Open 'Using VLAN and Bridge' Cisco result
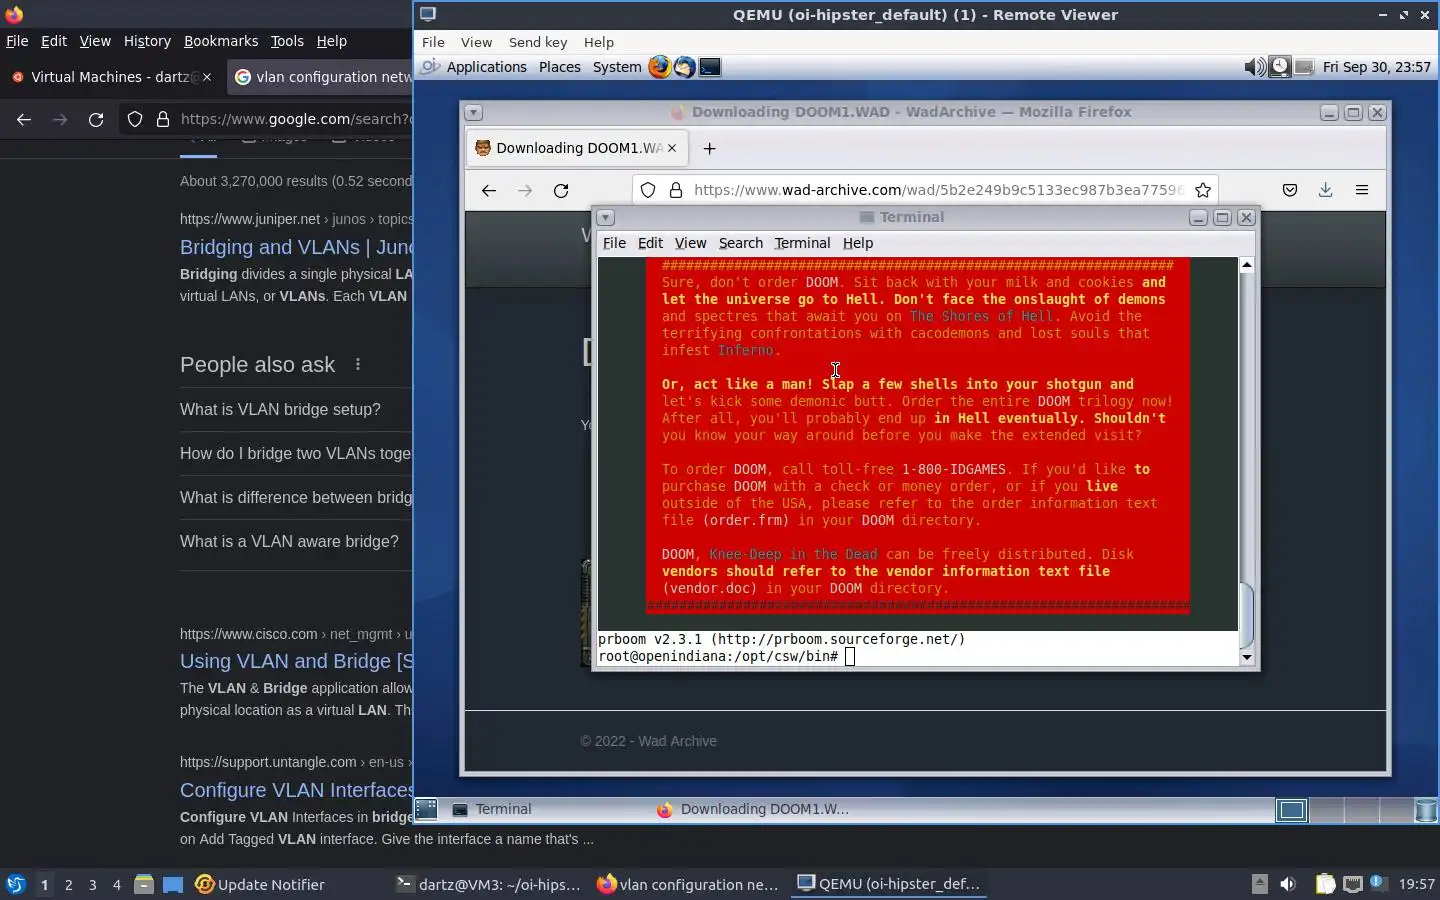The height and width of the screenshot is (900, 1440). point(296,661)
